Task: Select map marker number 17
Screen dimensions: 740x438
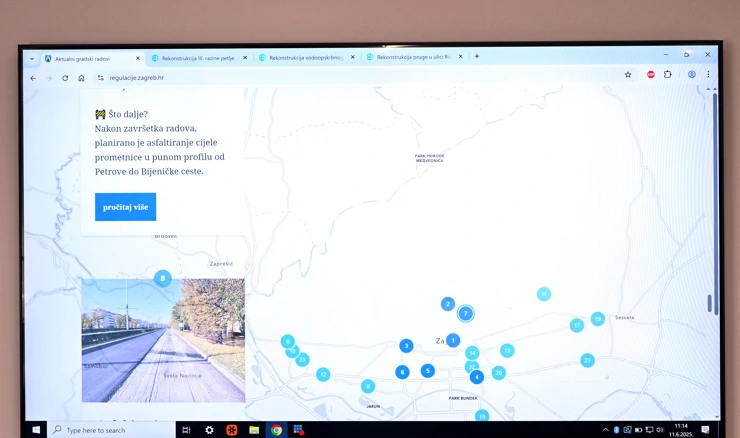Action: coord(577,325)
